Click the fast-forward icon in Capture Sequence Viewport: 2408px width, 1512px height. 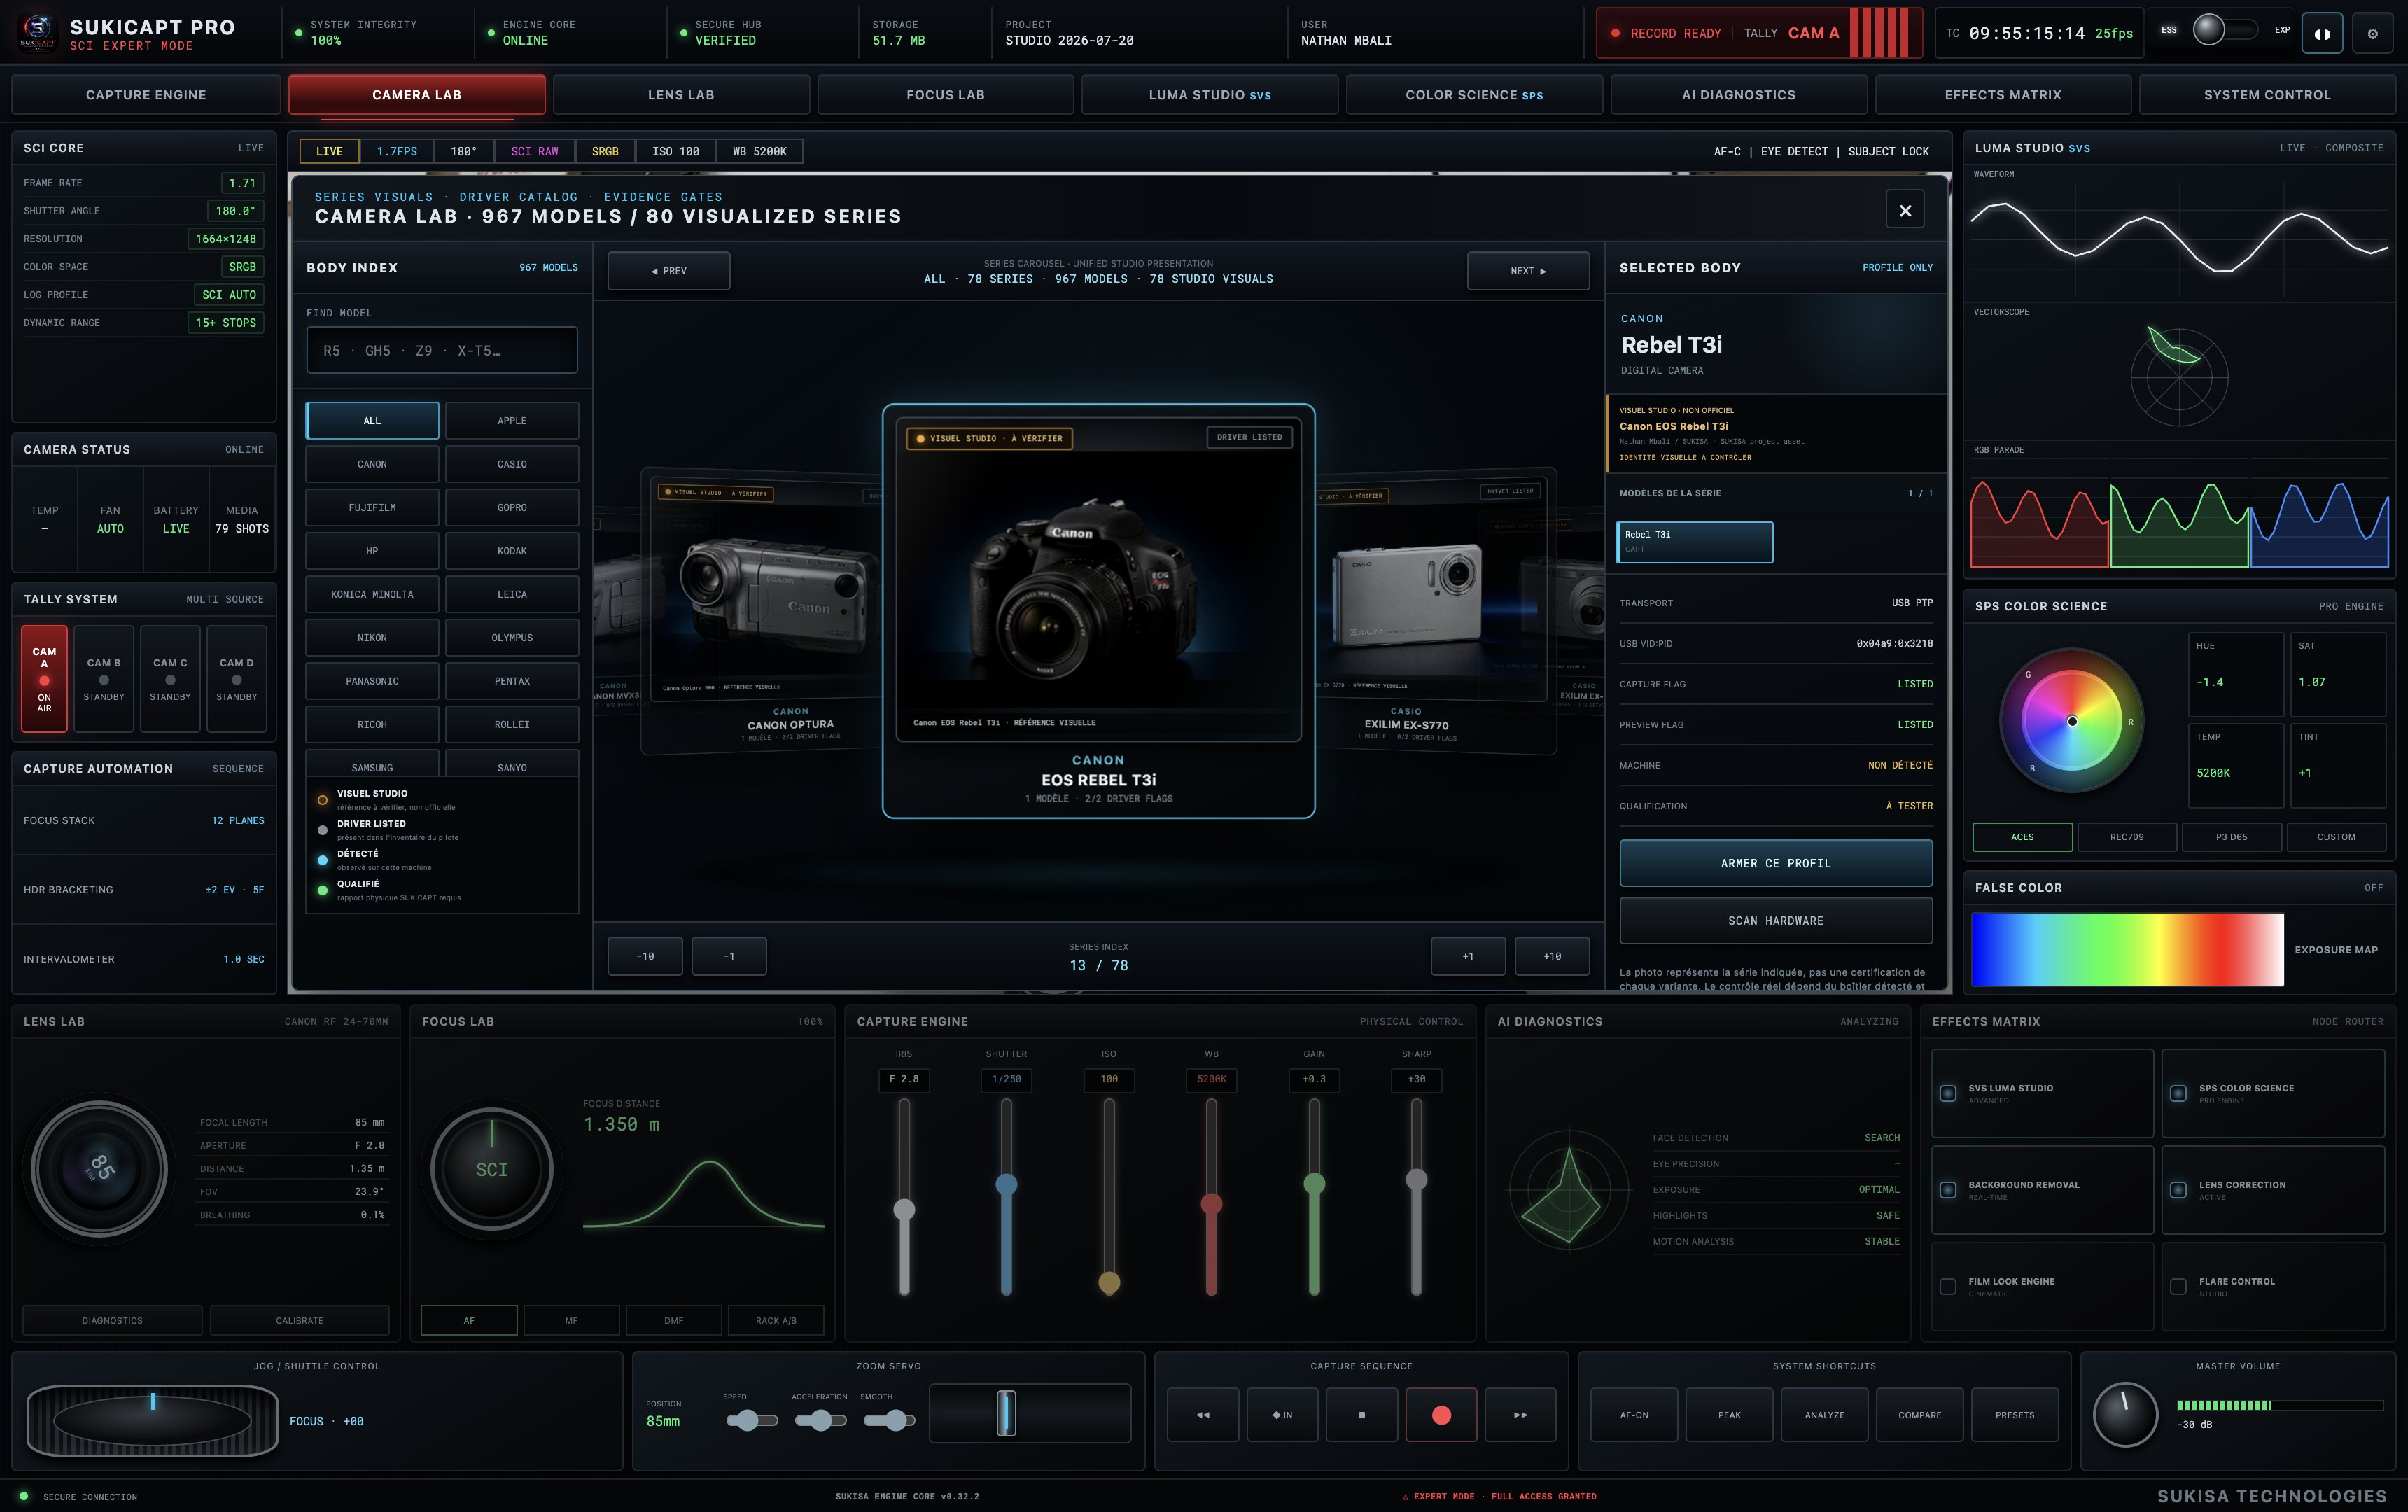point(1520,1414)
